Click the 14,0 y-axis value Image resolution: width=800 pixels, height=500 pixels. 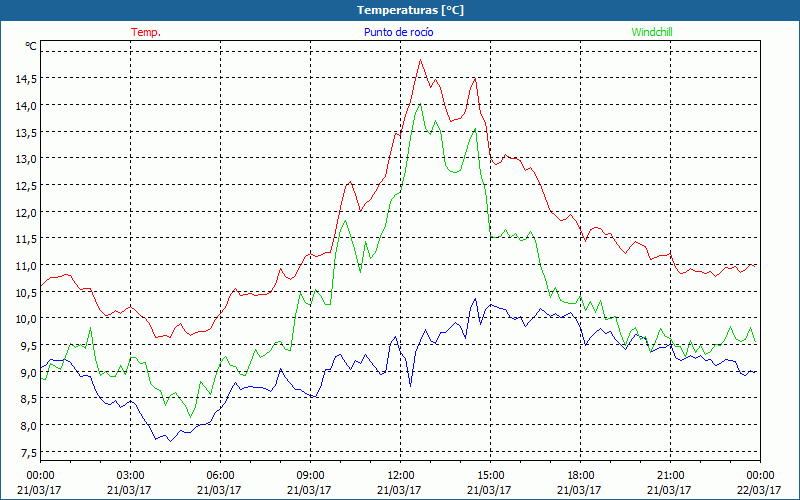(26, 106)
